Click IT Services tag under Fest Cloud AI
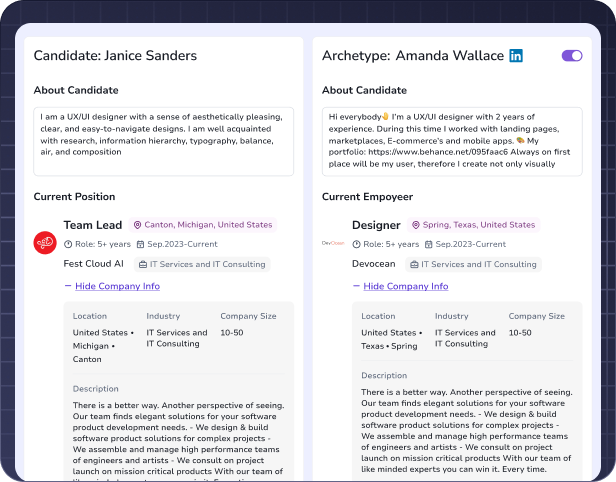The width and height of the screenshot is (616, 482). tap(202, 264)
